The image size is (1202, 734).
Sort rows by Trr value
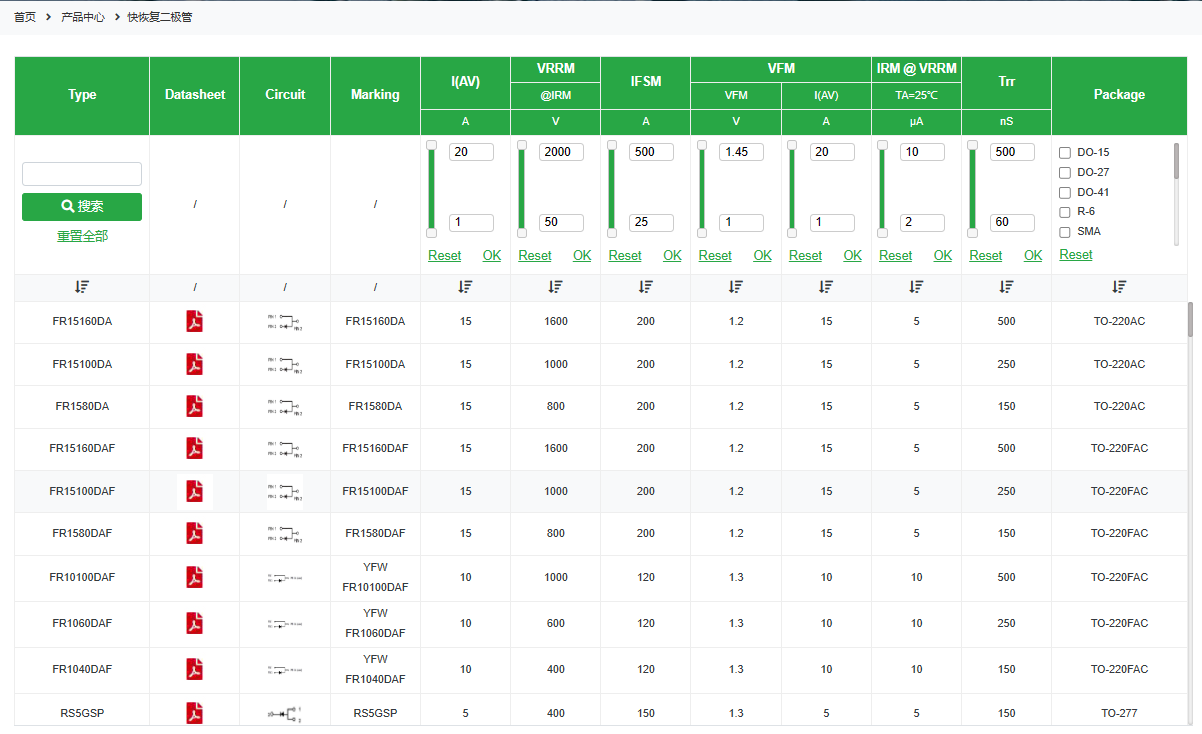tap(1006, 287)
